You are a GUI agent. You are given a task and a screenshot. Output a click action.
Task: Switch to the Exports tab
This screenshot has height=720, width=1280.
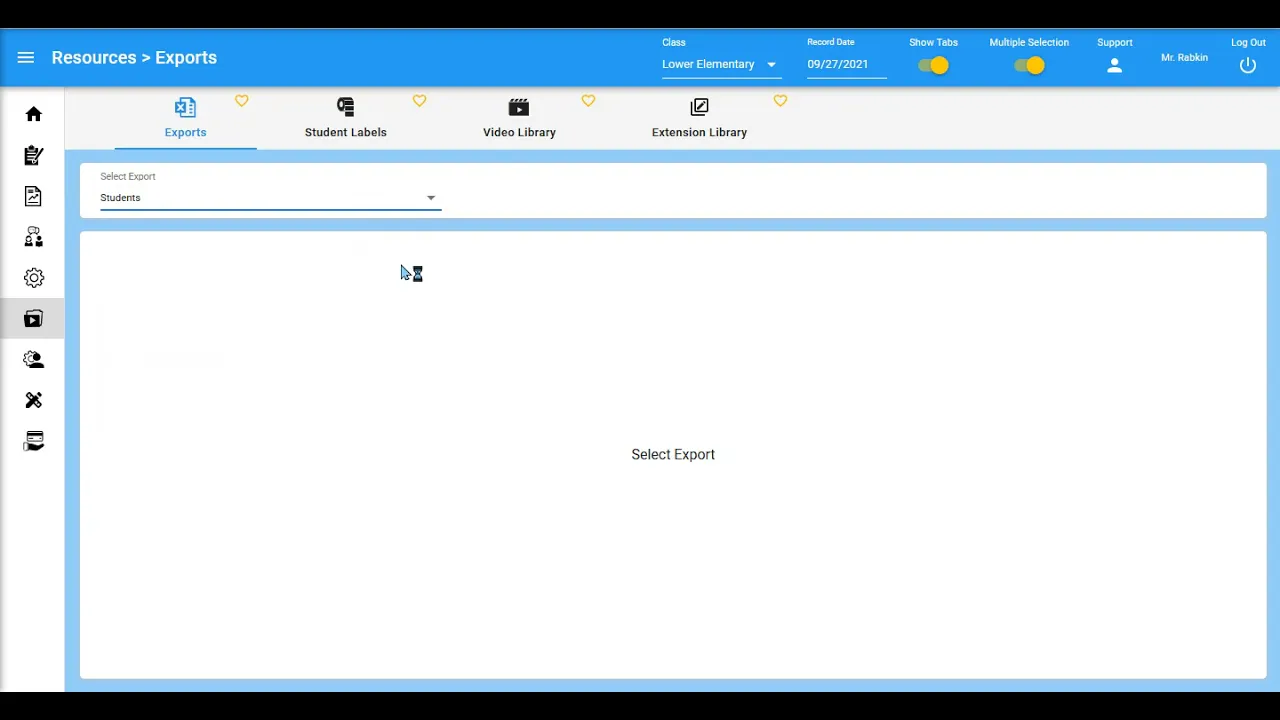click(x=185, y=119)
